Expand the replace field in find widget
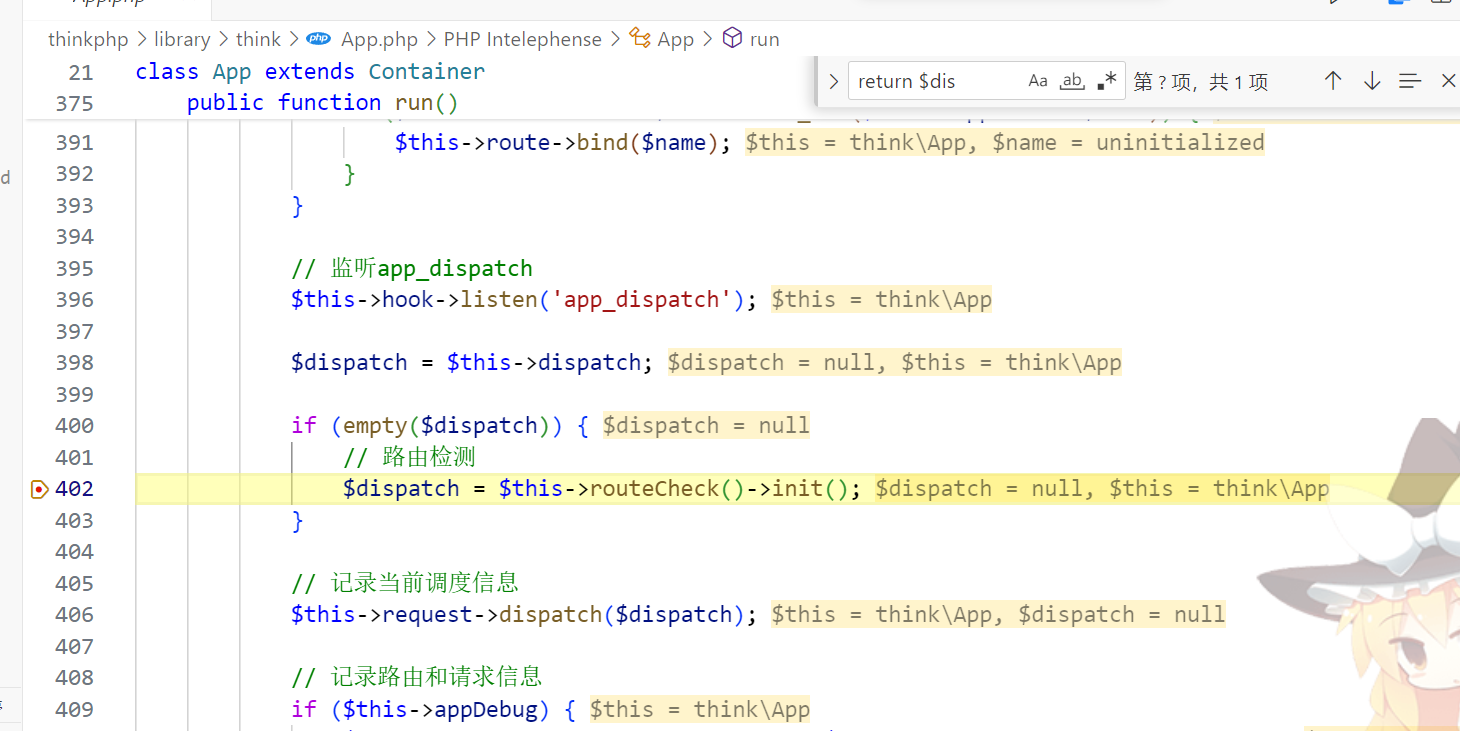The height and width of the screenshot is (731, 1460). pyautogui.click(x=833, y=81)
